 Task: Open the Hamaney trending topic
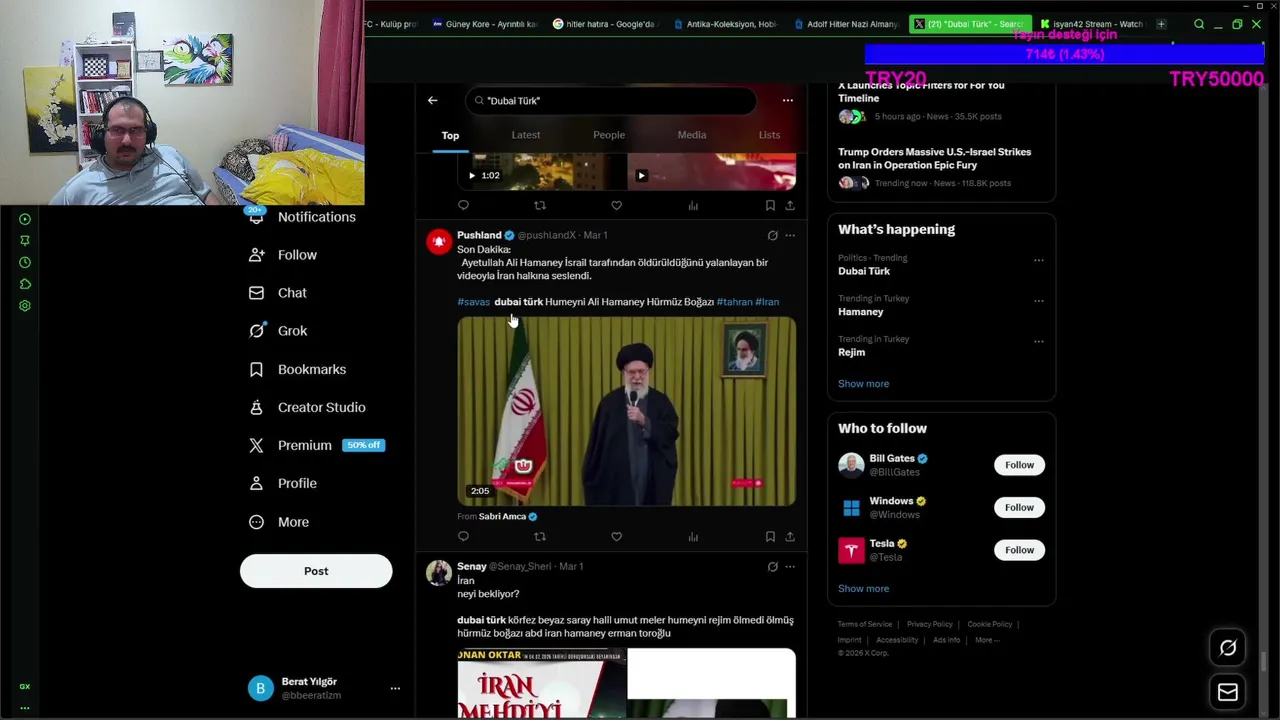[860, 312]
